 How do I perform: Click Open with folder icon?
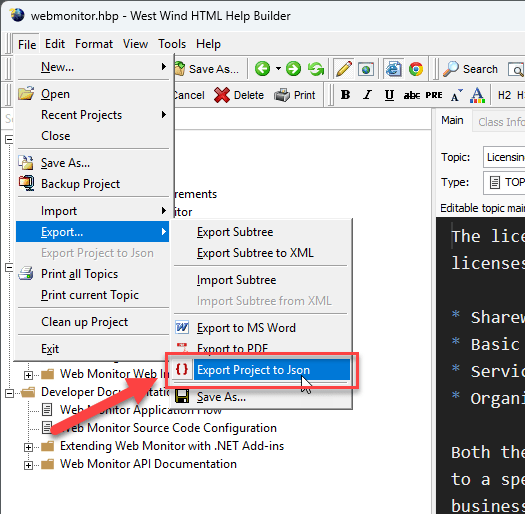pyautogui.click(x=92, y=94)
